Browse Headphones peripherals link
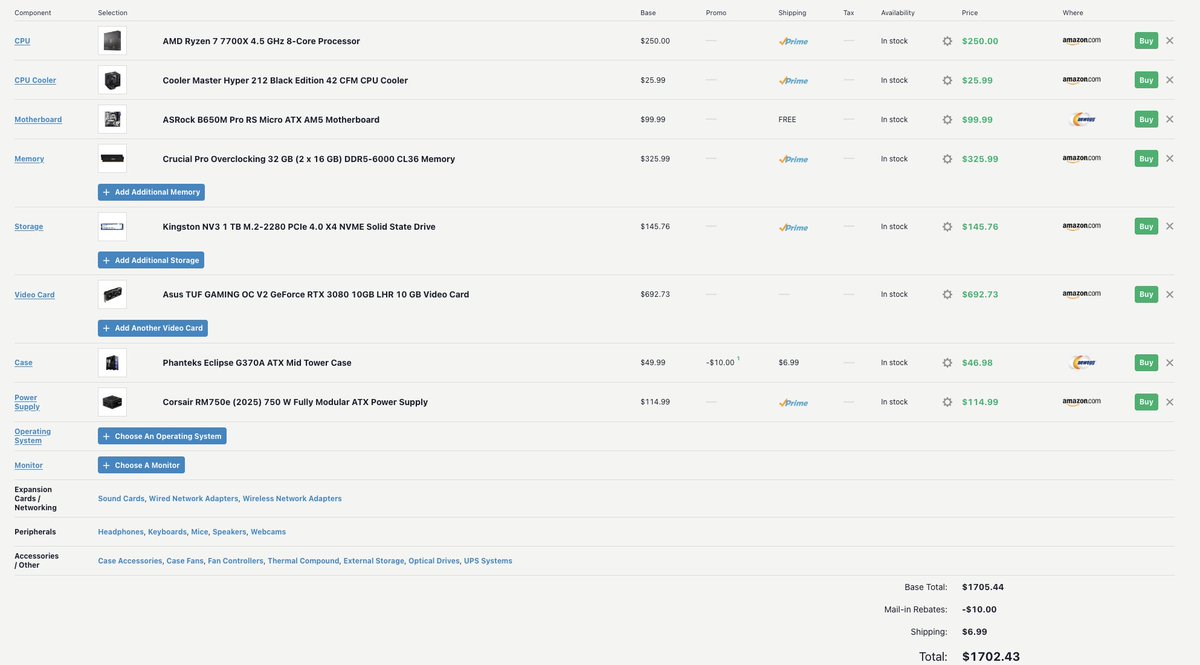Screen dimensions: 1200x665 coord(121,532)
